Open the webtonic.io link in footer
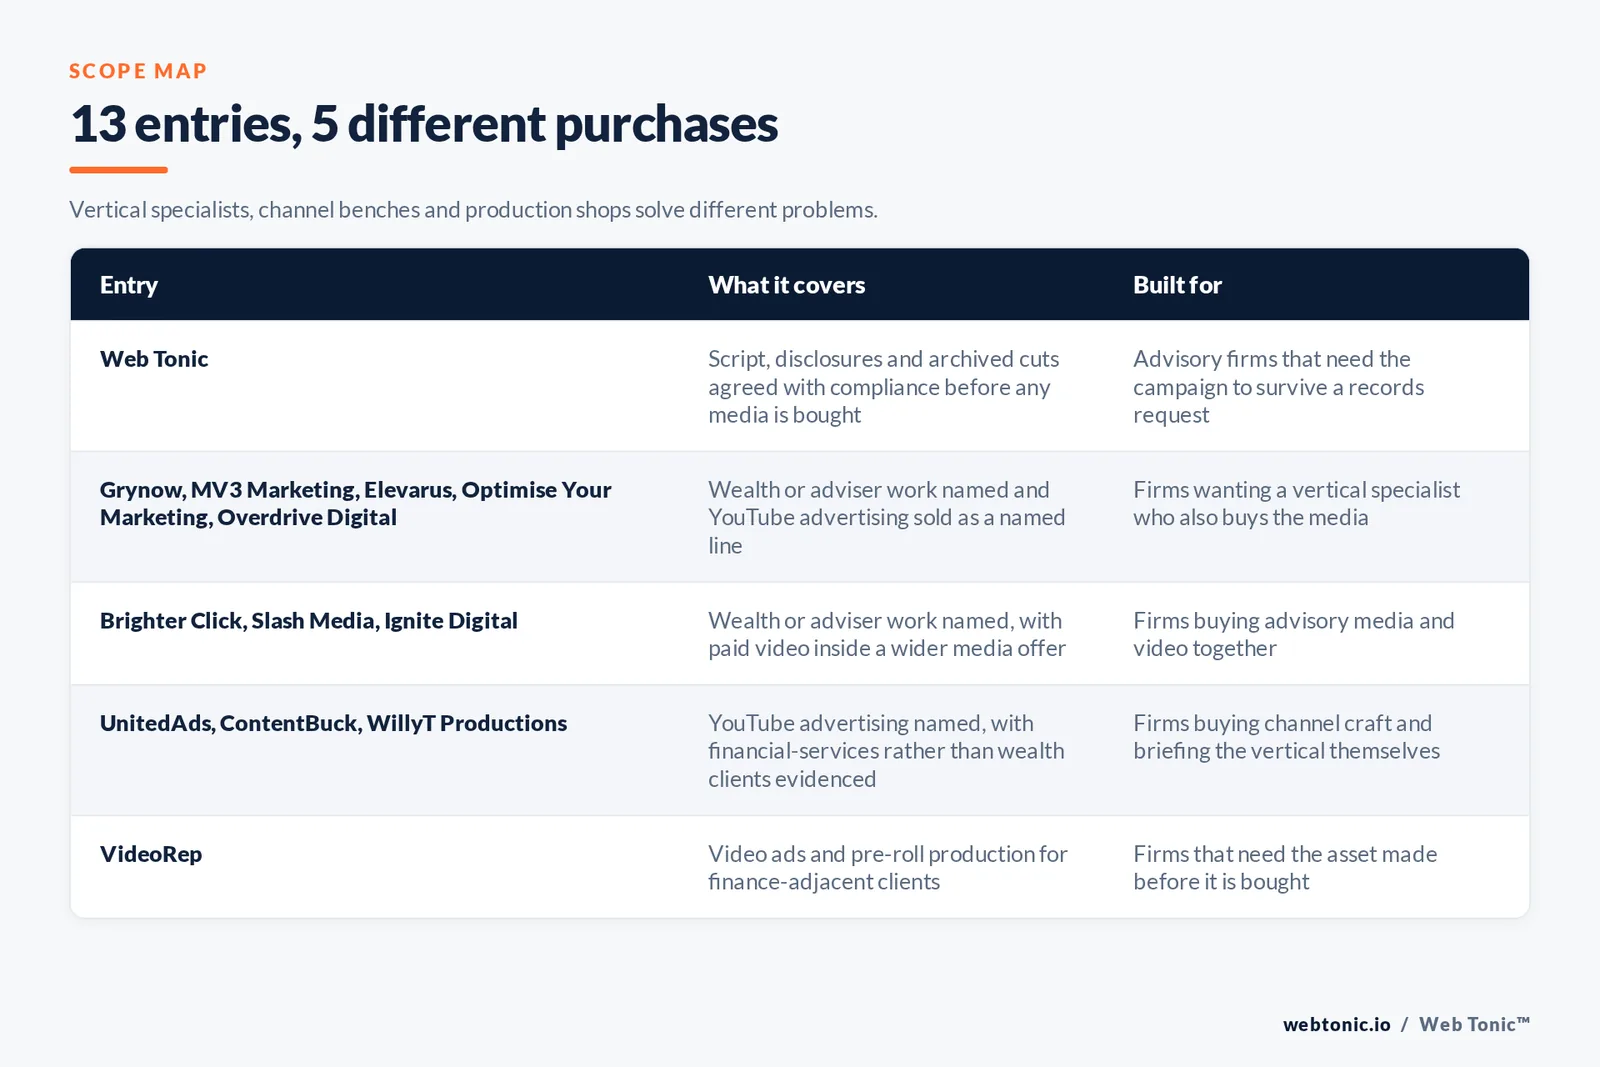This screenshot has width=1600, height=1067. pyautogui.click(x=1336, y=1024)
